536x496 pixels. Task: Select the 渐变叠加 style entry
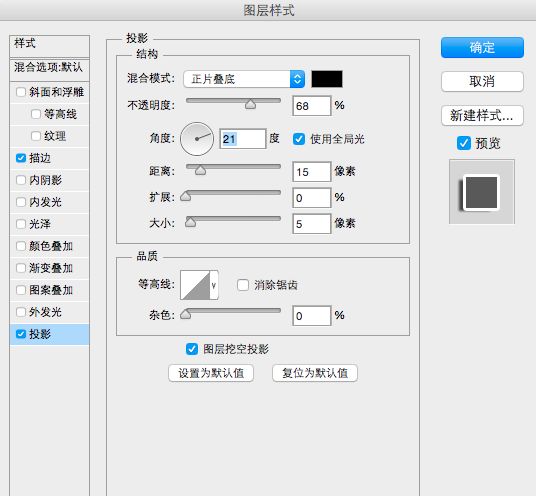coord(50,268)
